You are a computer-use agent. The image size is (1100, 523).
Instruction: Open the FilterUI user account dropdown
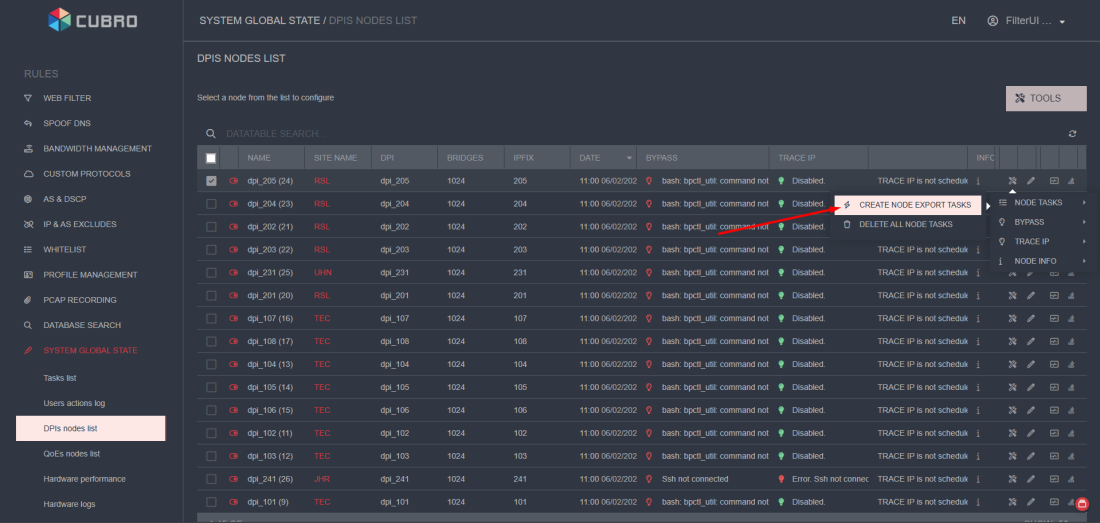[1026, 21]
